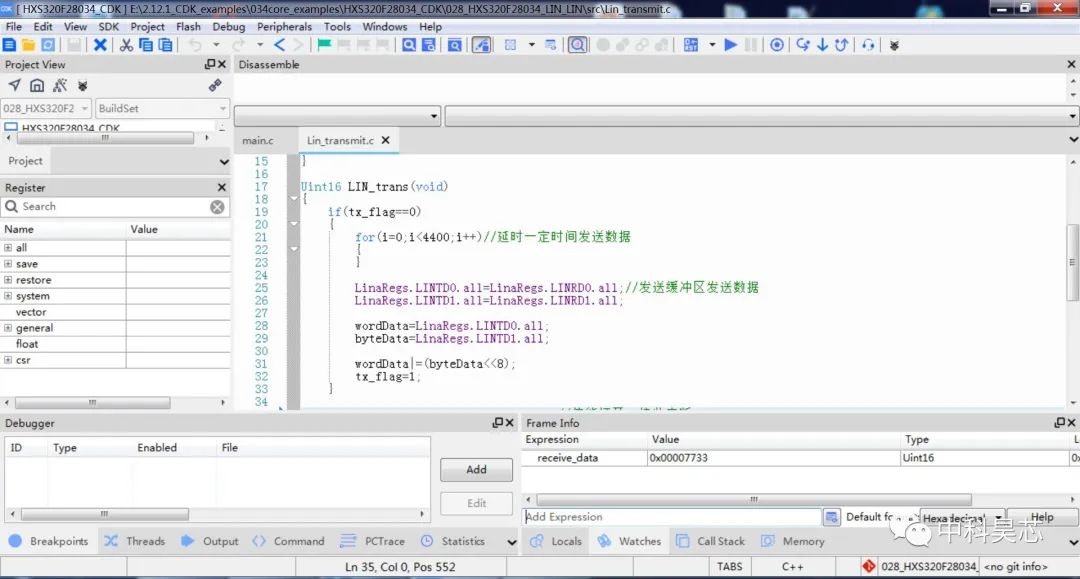Viewport: 1080px width, 579px height.
Task: Click the Frame Info horizontal scrollbar
Action: tap(754, 499)
